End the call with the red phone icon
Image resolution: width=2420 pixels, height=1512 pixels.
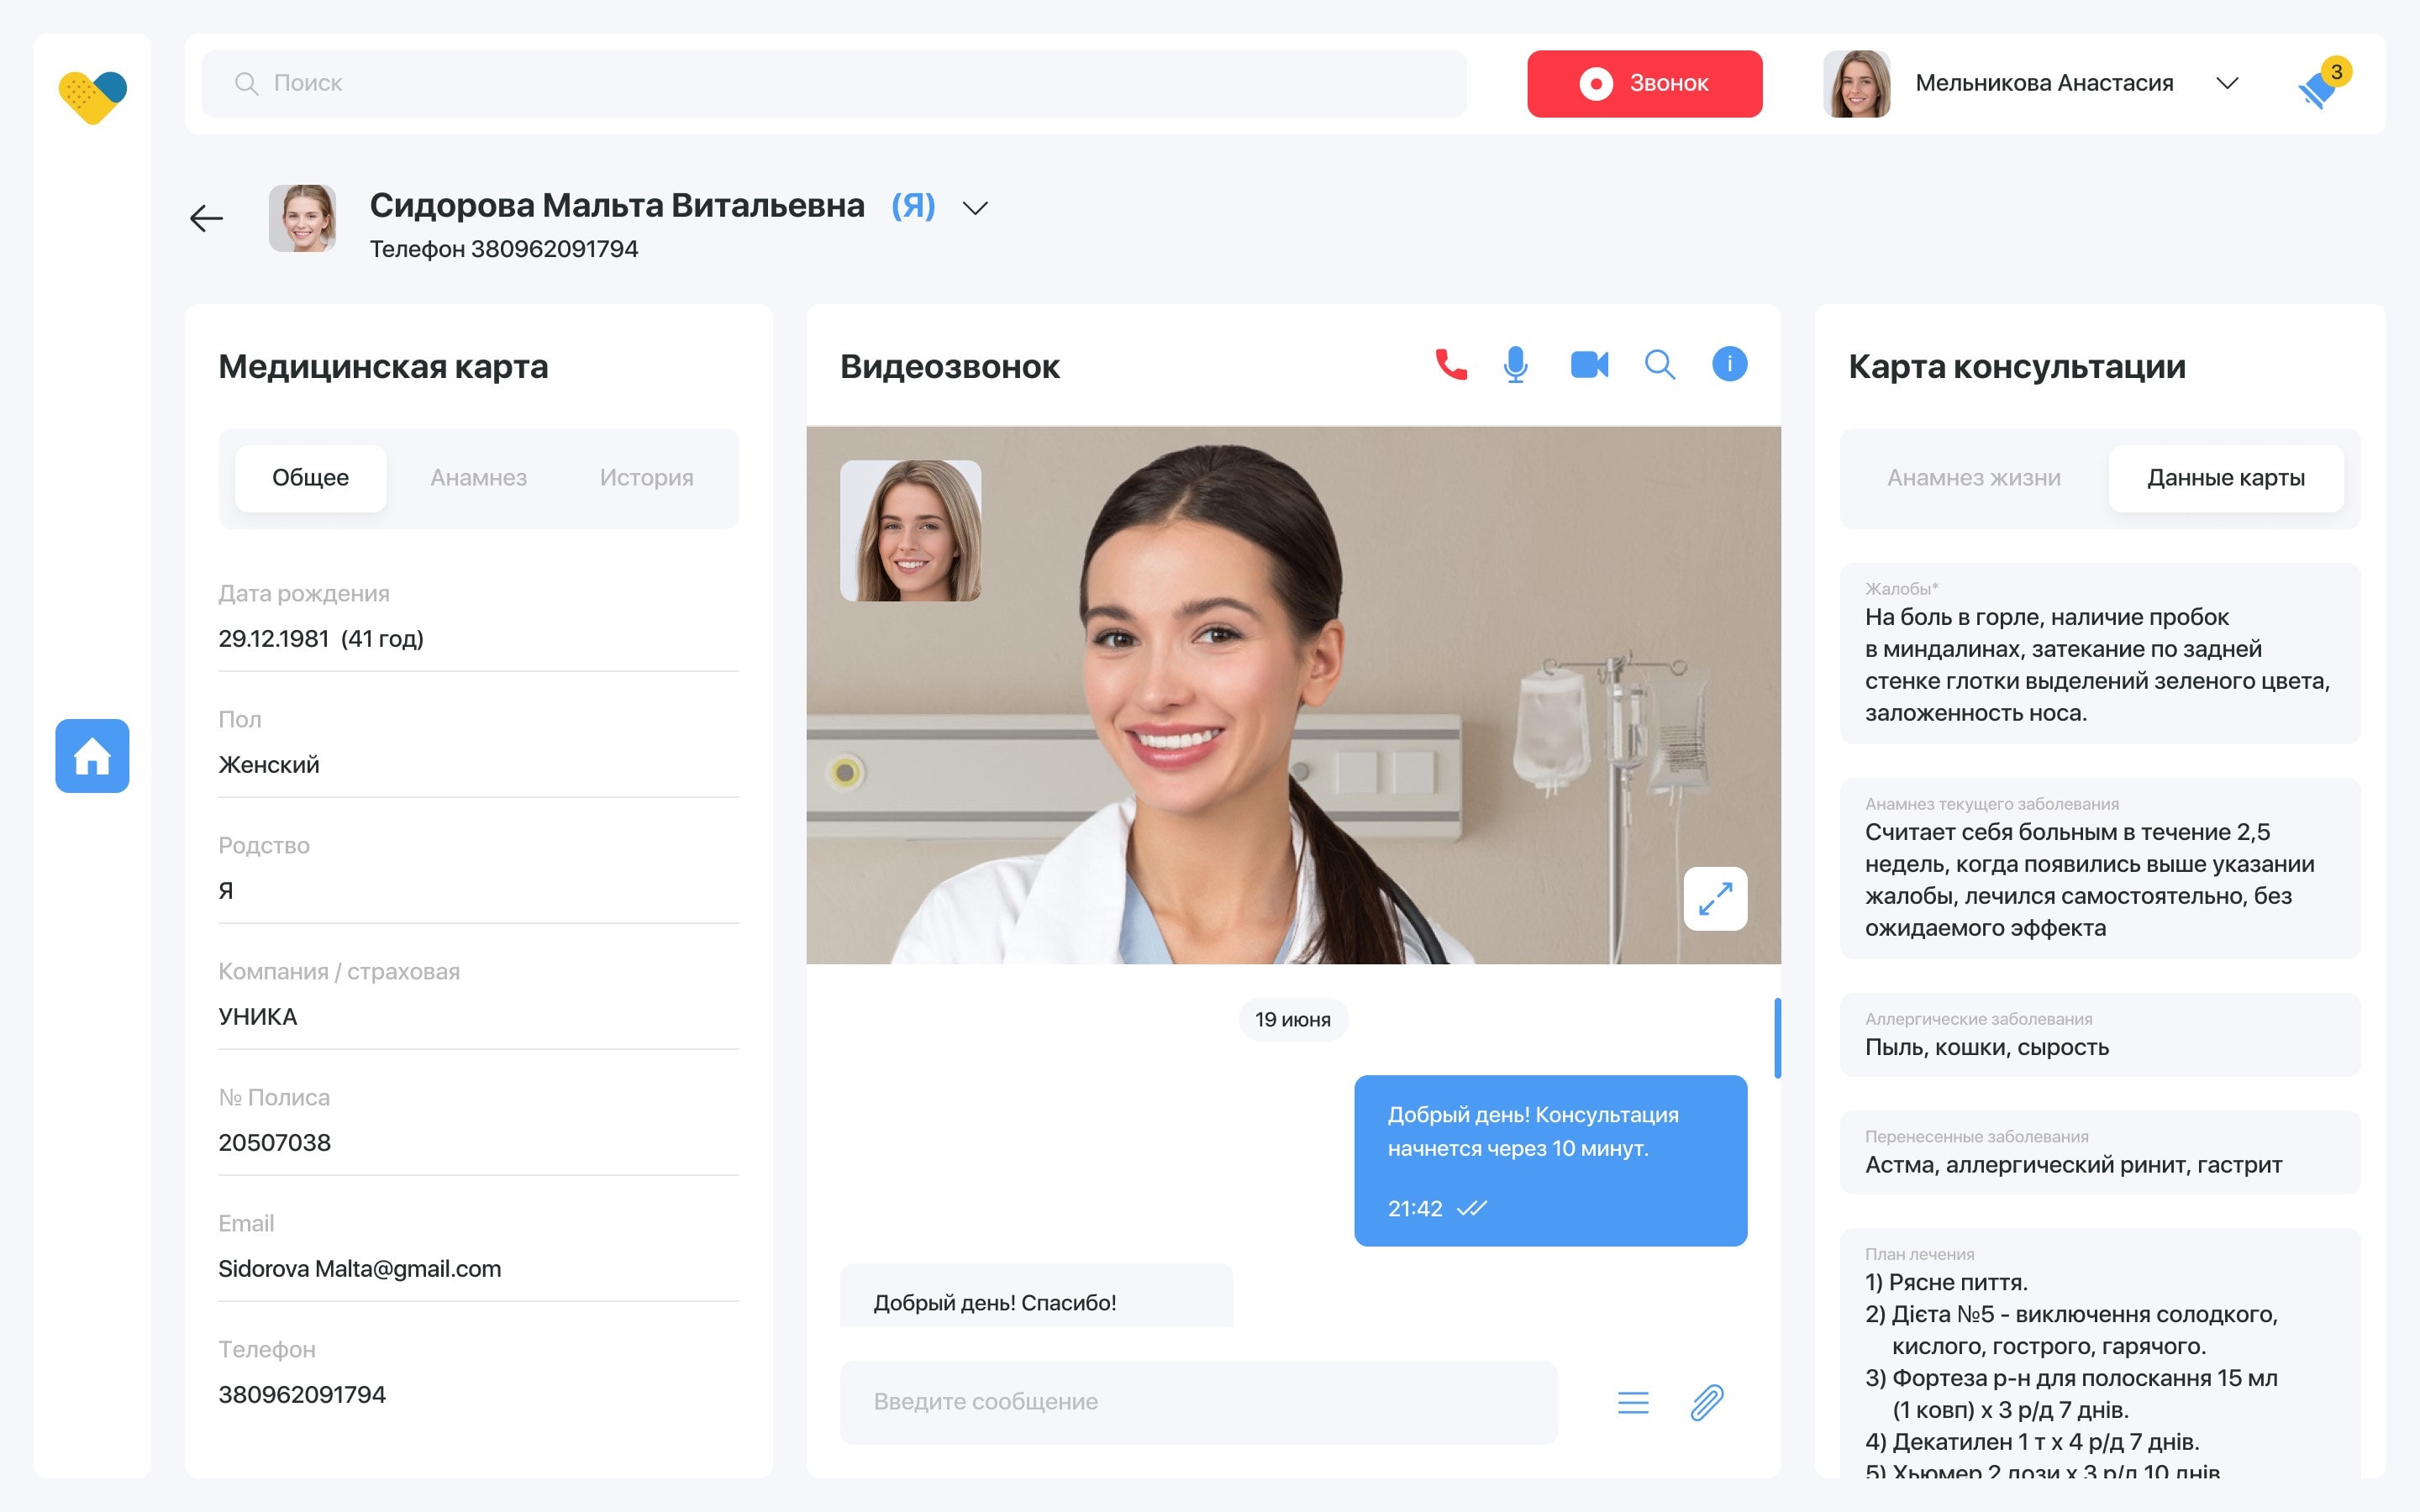pyautogui.click(x=1451, y=365)
